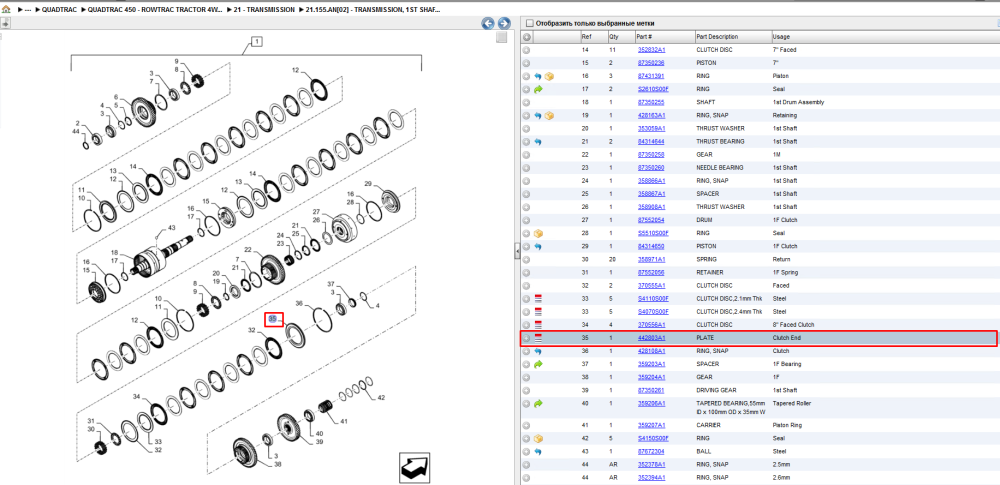1000x485 pixels.
Task: Click callout 35 in the diagram
Action: (x=274, y=319)
